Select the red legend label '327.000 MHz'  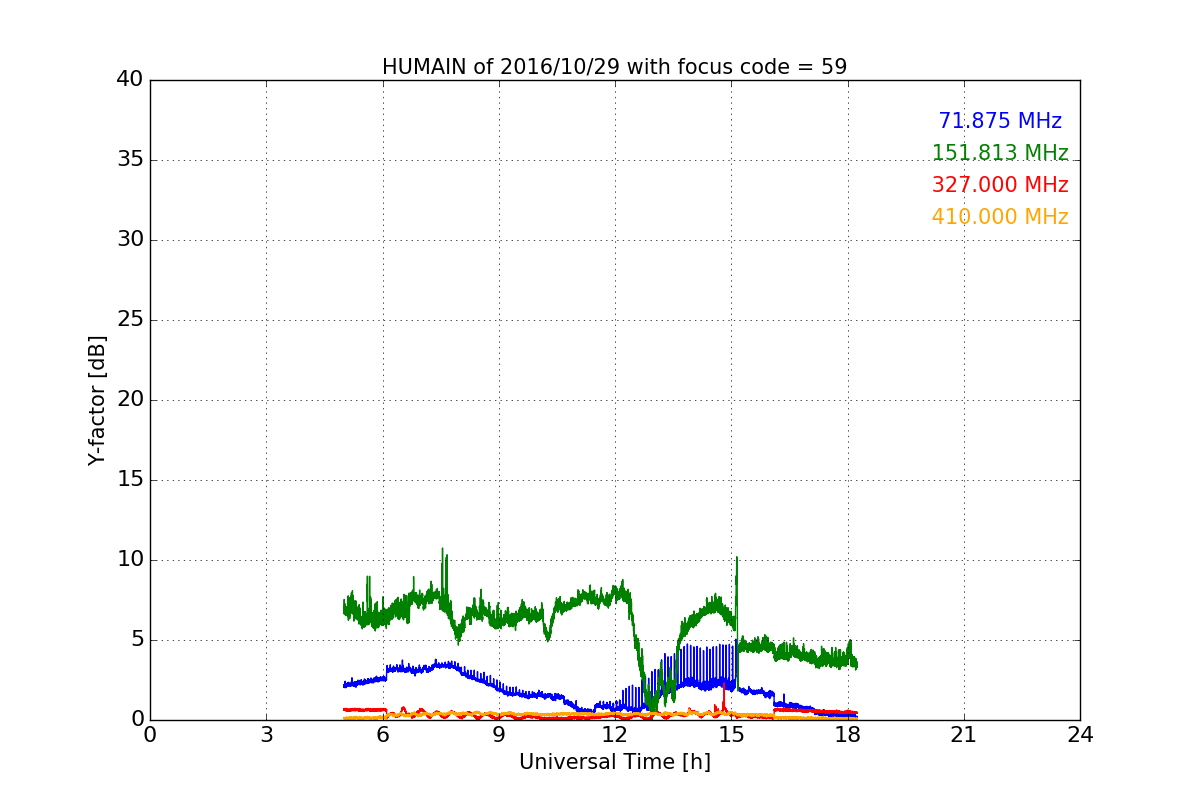(1000, 185)
